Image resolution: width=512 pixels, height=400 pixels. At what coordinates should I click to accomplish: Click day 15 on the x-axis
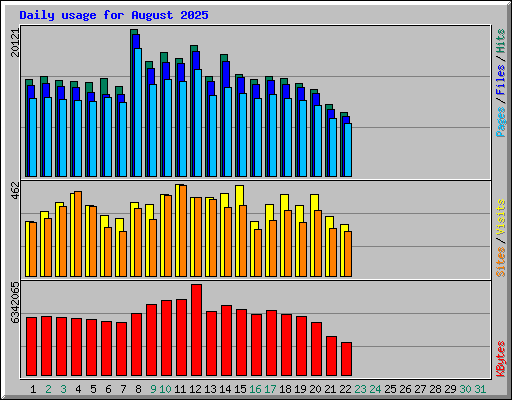pos(240,389)
